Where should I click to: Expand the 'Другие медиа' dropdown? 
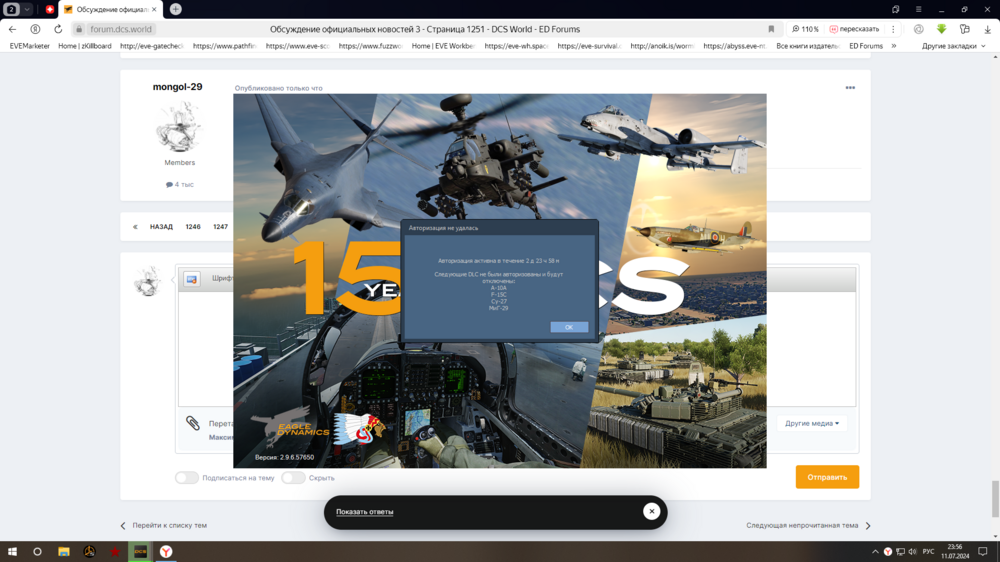point(812,423)
